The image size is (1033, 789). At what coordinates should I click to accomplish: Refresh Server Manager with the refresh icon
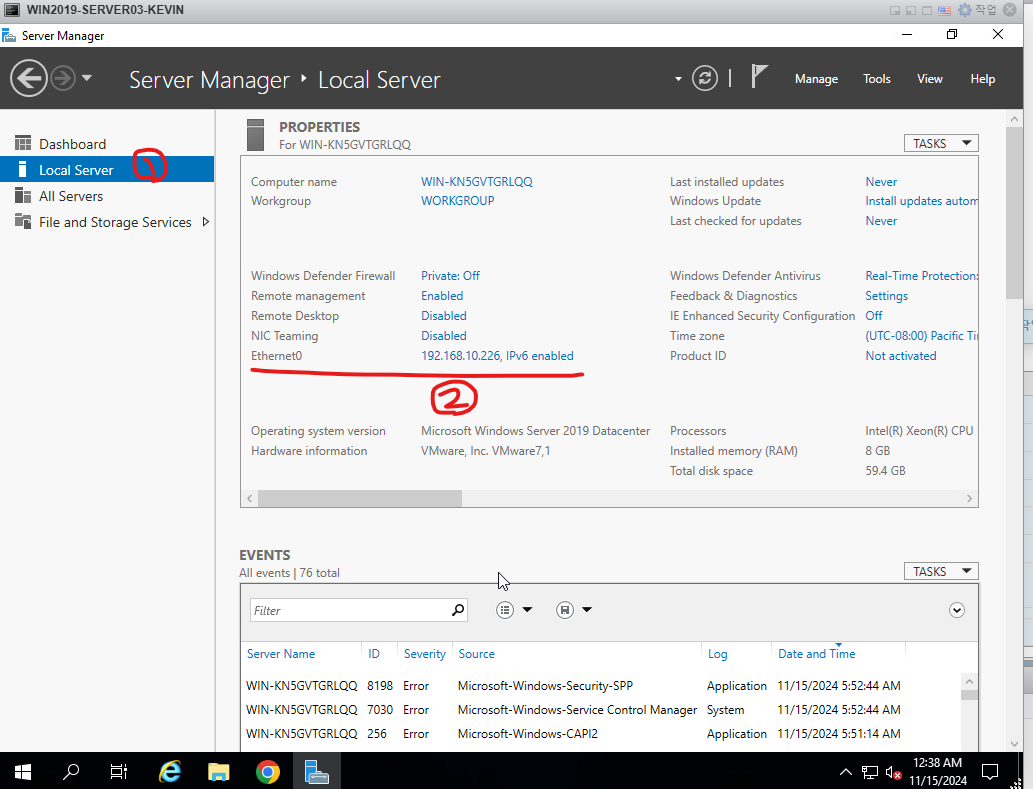pyautogui.click(x=704, y=78)
